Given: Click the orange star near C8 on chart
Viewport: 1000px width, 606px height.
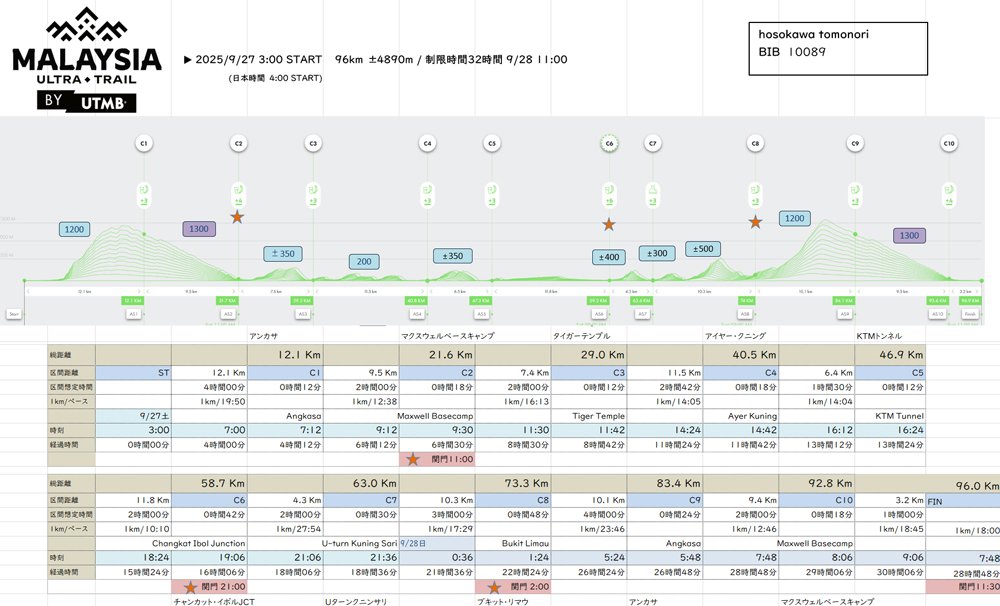Looking at the screenshot, I should (x=755, y=222).
